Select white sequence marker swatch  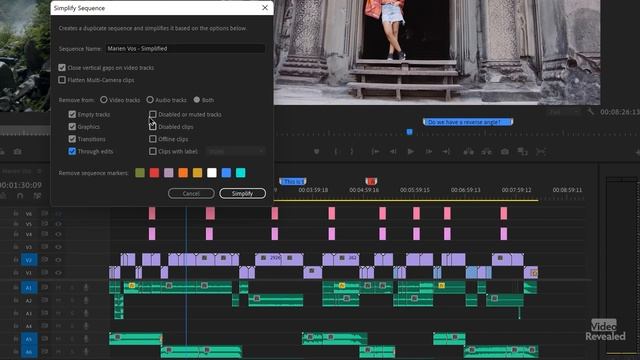[212, 173]
